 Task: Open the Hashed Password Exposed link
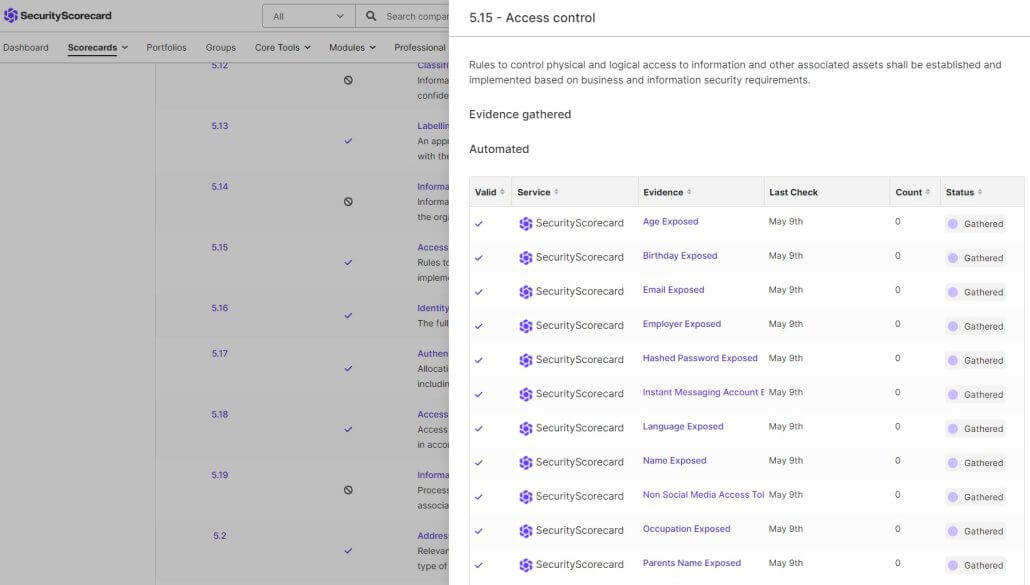tap(700, 358)
